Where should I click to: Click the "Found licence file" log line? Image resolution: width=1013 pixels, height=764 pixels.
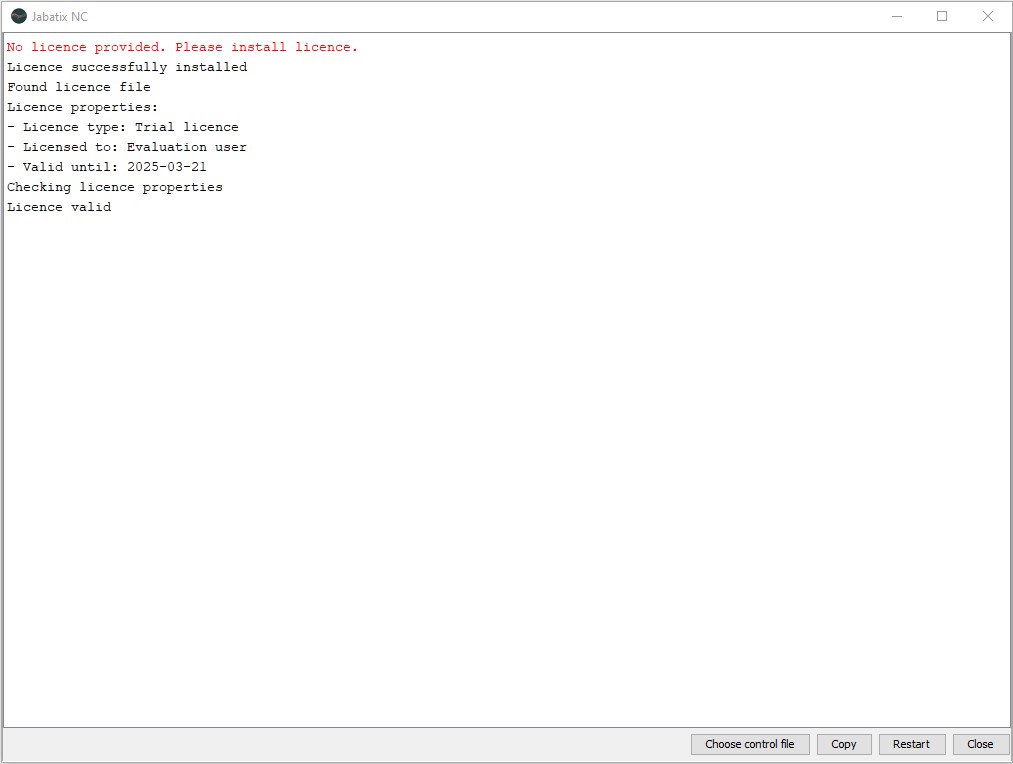click(79, 87)
